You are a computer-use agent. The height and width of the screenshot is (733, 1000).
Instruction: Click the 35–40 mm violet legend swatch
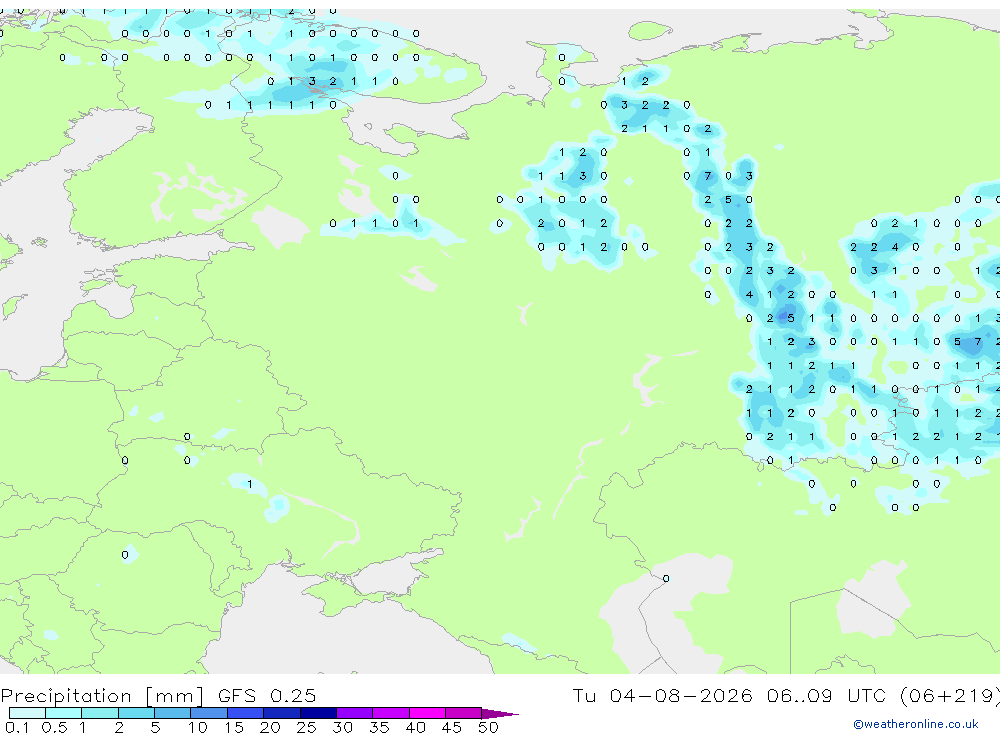pyautogui.click(x=390, y=713)
